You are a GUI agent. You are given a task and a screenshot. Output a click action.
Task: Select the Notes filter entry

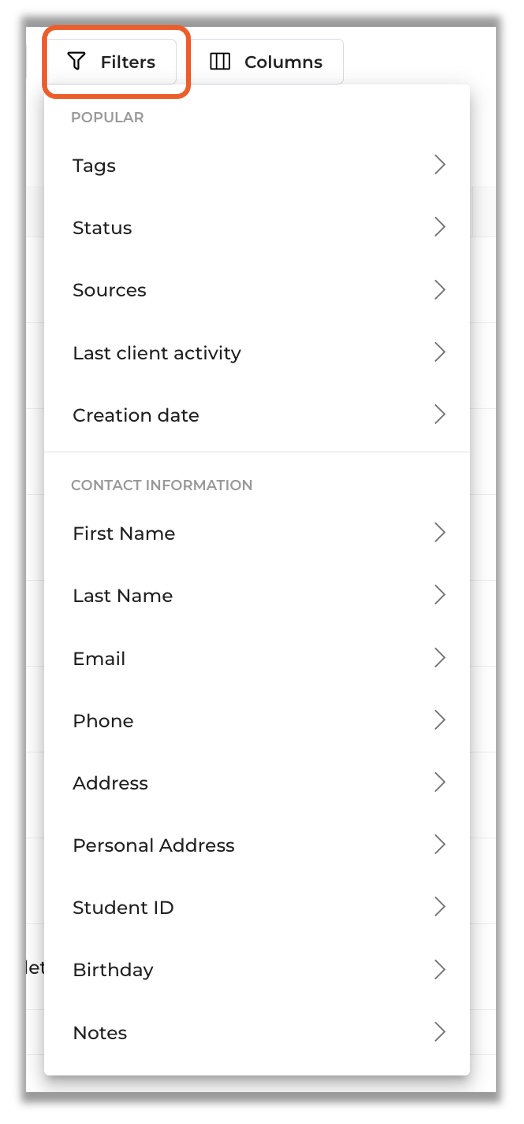point(257,1032)
